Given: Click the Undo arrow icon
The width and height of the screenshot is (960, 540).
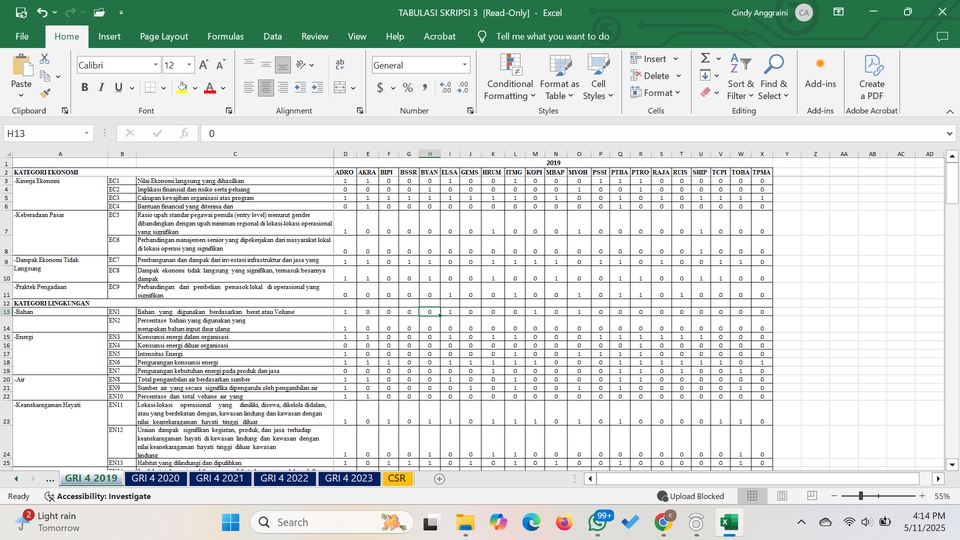Looking at the screenshot, I should tap(42, 12).
